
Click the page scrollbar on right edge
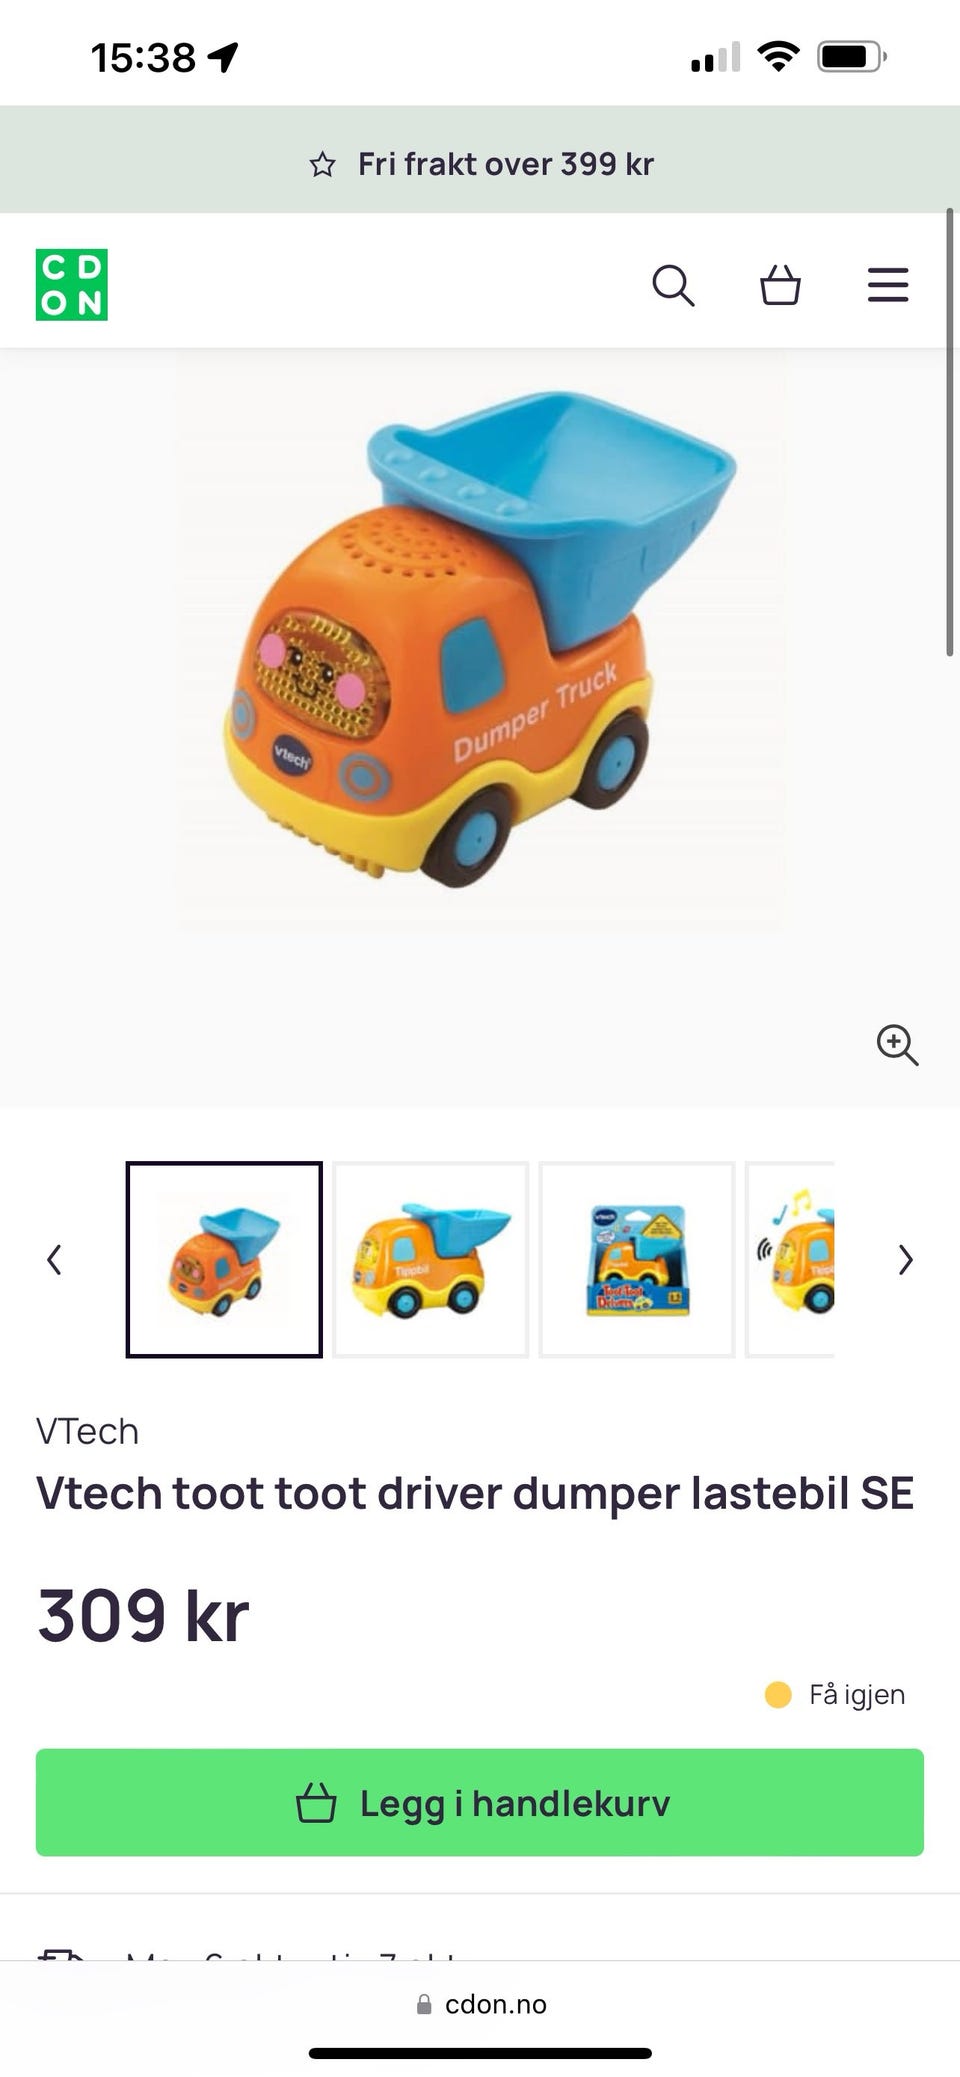(950, 432)
